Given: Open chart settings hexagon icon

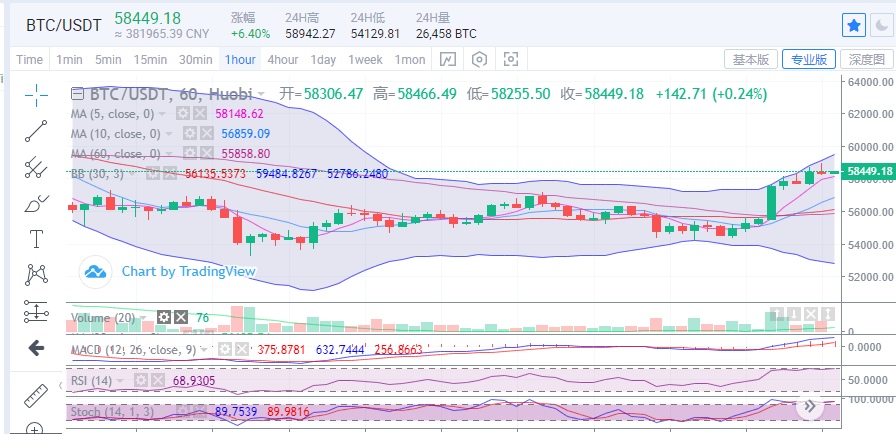Looking at the screenshot, I should click(480, 60).
